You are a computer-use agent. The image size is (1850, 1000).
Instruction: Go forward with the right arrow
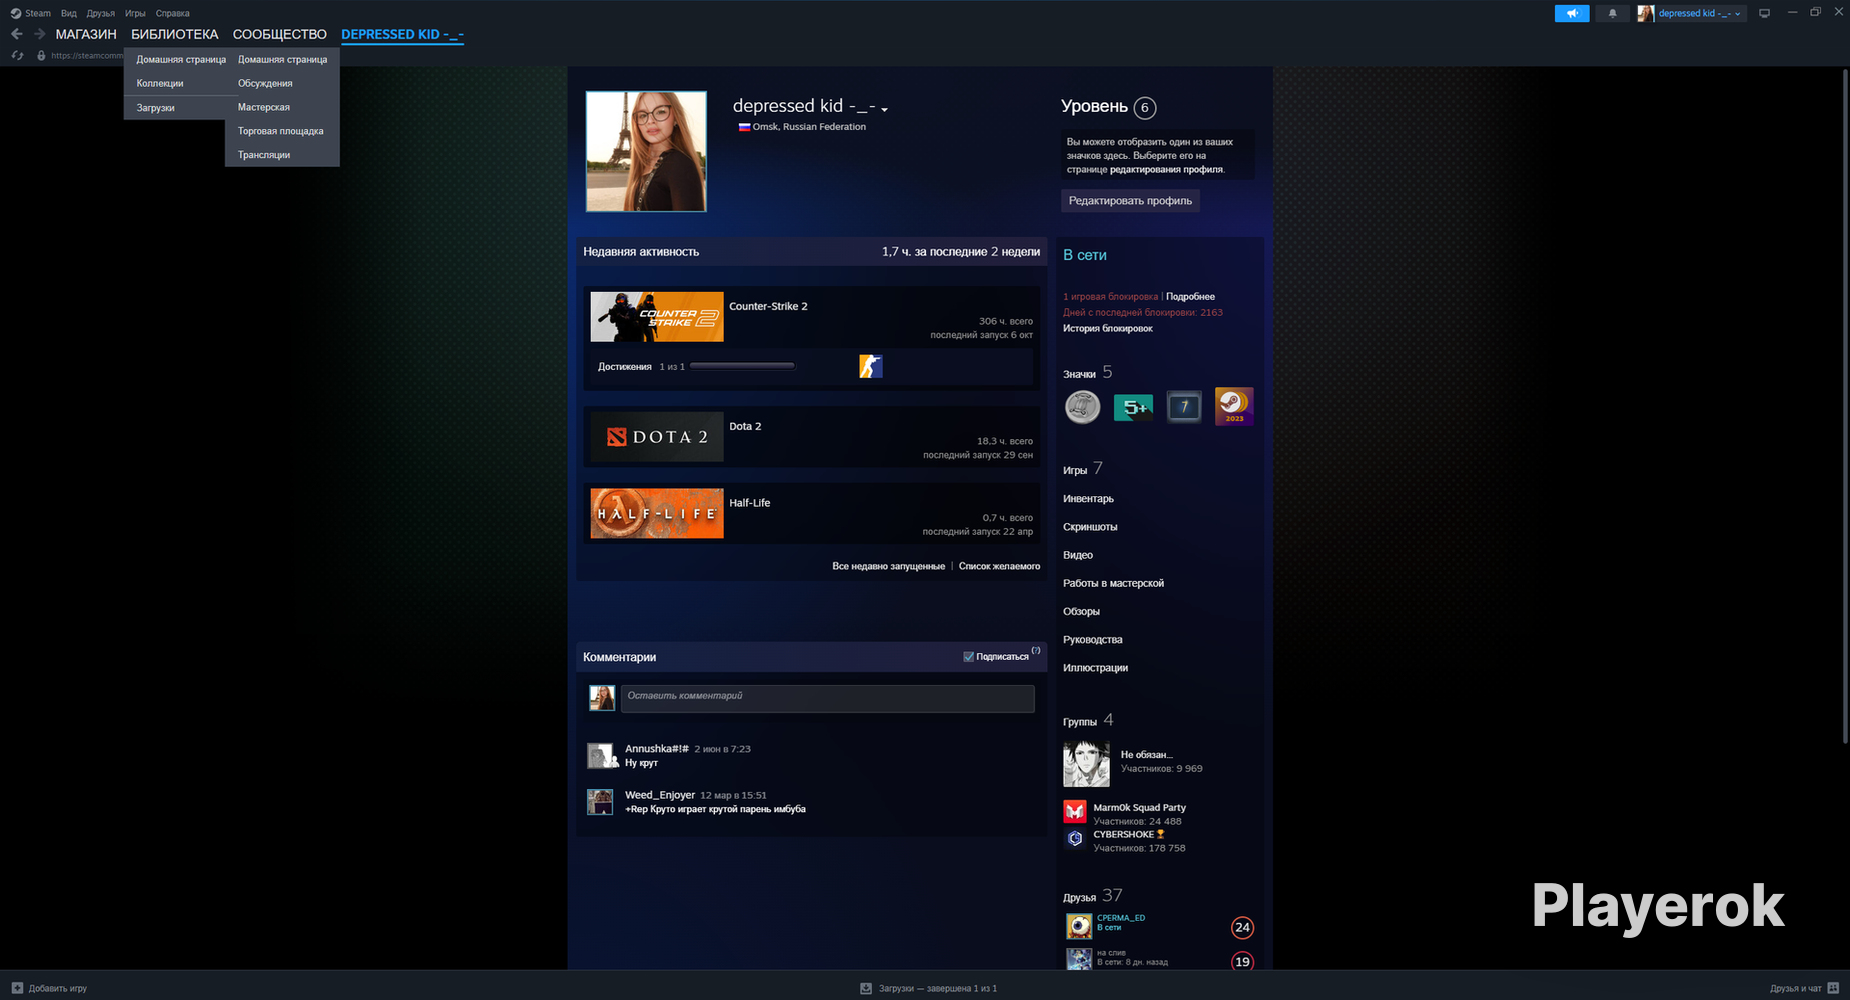point(40,34)
